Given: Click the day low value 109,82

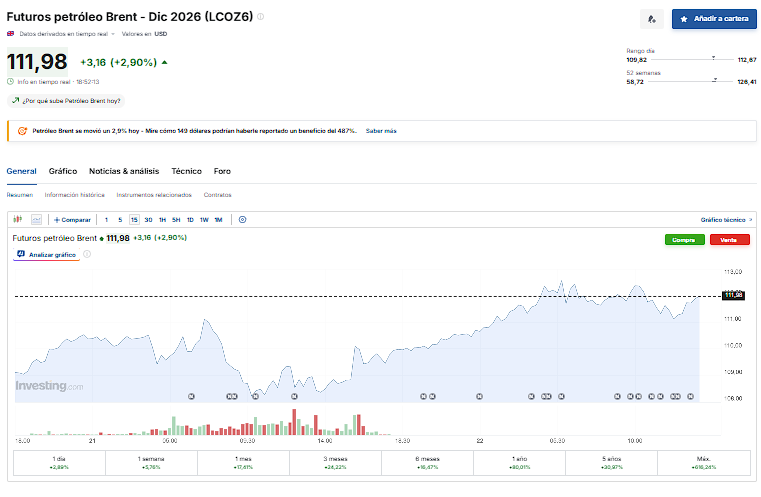Looking at the screenshot, I should (636, 60).
